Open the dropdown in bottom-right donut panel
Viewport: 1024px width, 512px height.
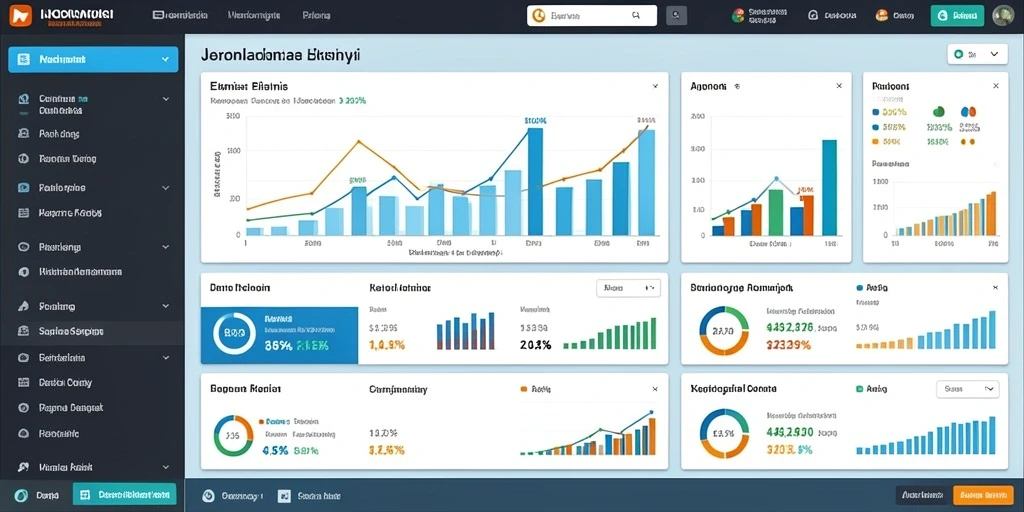[x=968, y=389]
